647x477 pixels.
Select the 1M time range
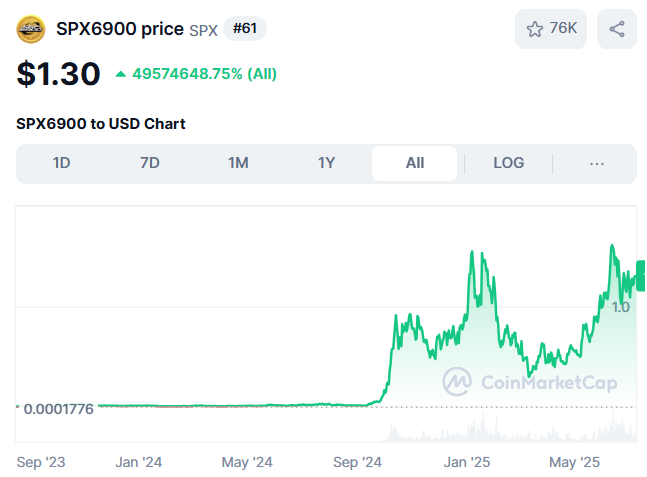tap(238, 163)
